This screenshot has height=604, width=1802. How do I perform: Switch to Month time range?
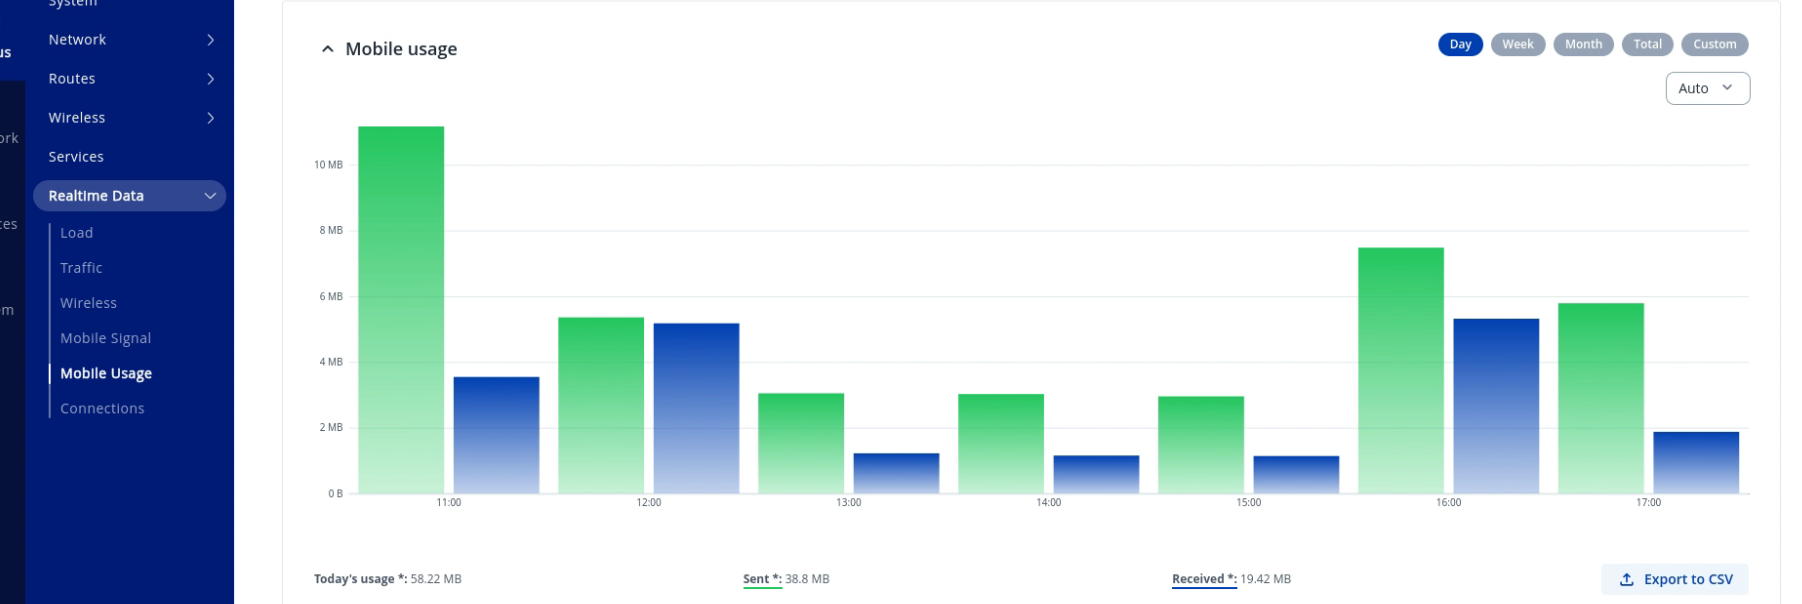point(1582,44)
